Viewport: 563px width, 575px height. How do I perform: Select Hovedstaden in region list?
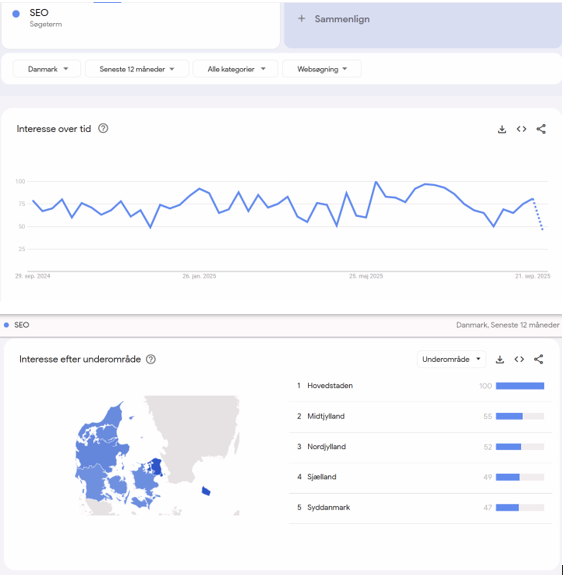(420, 386)
